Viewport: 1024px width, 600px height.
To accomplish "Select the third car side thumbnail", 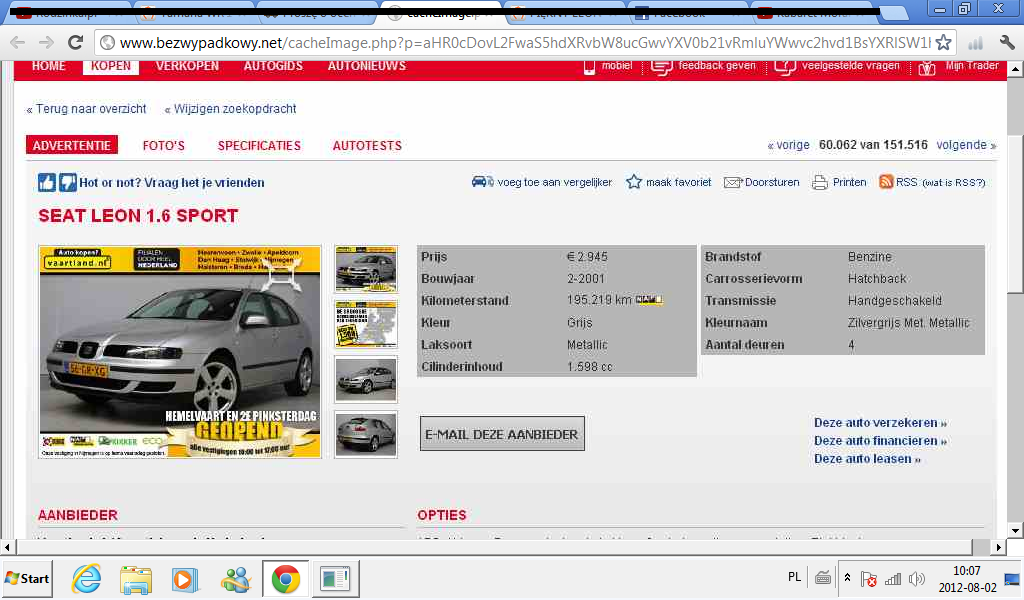I will (x=366, y=379).
